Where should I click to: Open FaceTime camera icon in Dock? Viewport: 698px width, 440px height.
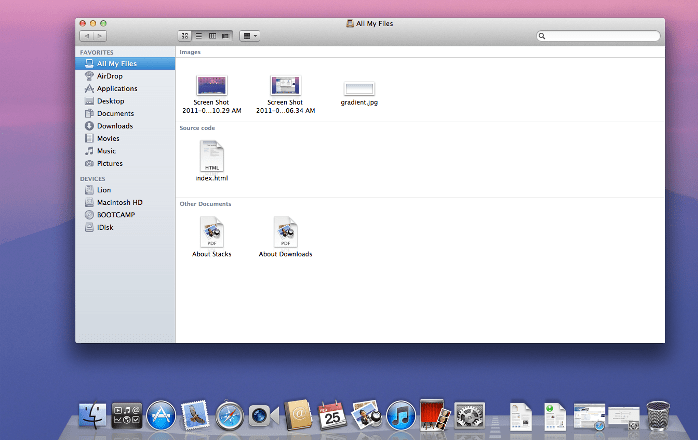tap(264, 416)
